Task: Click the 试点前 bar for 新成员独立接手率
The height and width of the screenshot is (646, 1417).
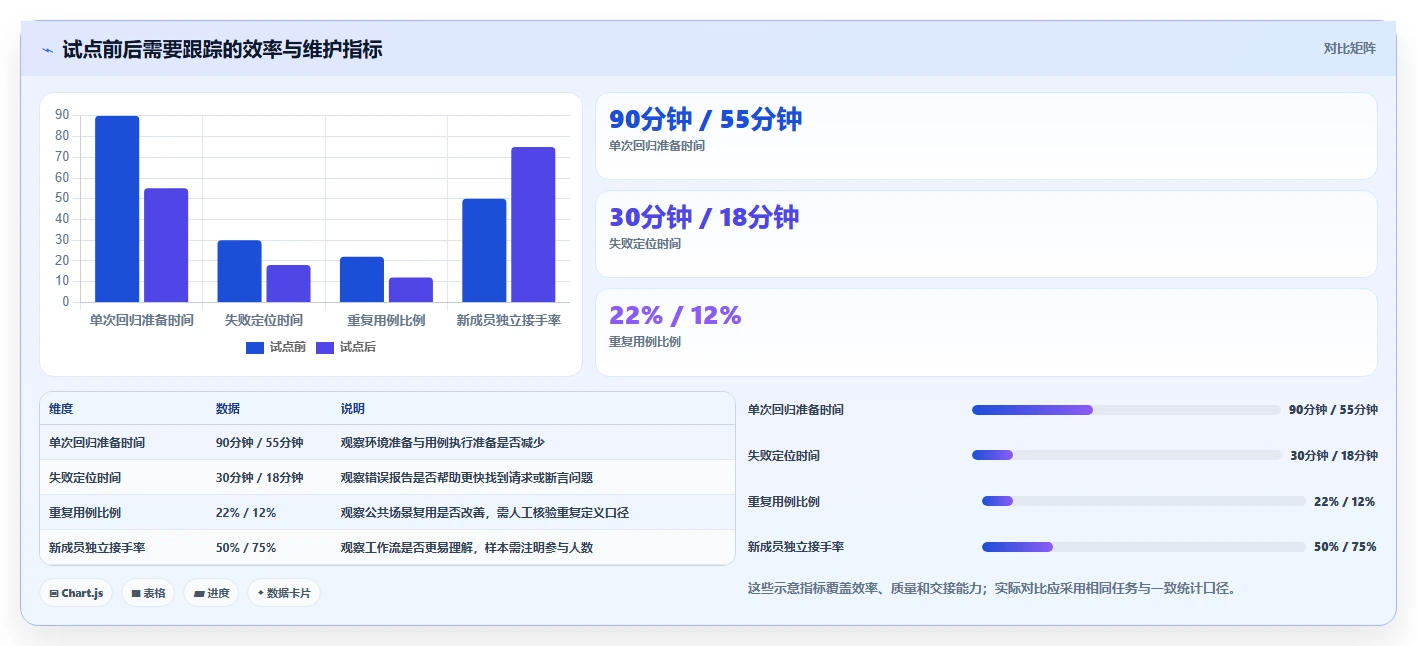Action: [x=484, y=250]
